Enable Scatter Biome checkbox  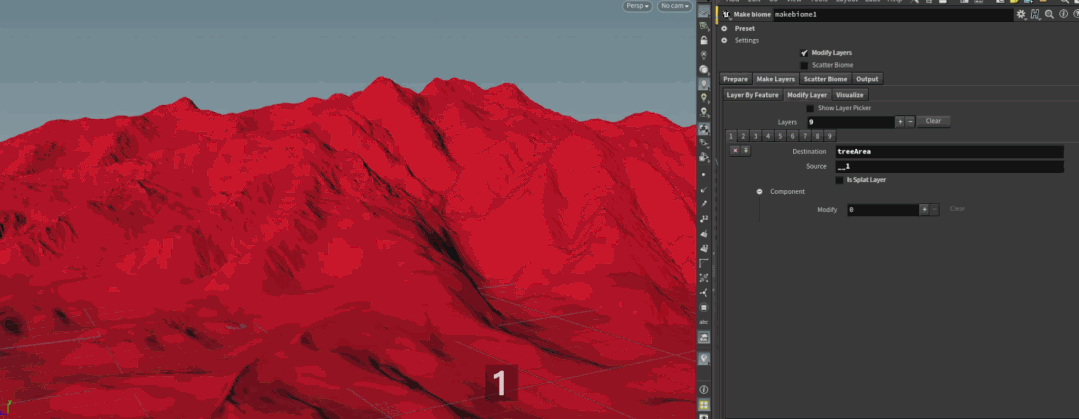[x=804, y=65]
